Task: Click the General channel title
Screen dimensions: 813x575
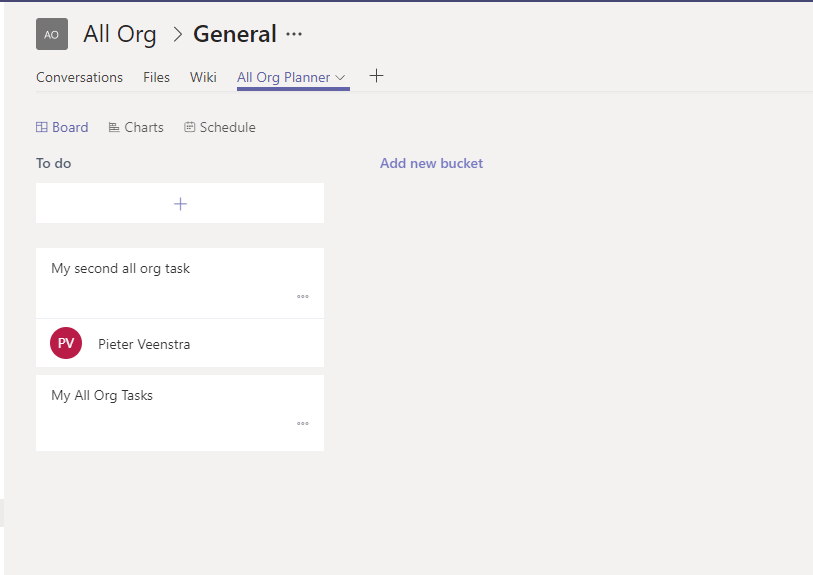Action: click(235, 34)
